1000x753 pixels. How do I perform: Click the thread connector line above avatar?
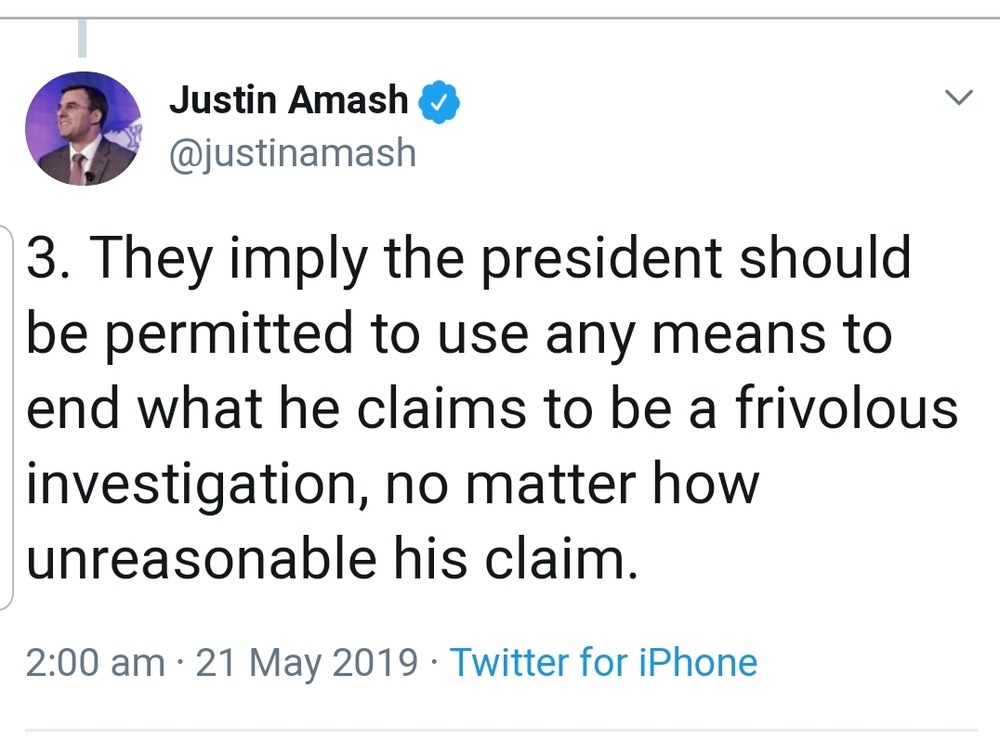coord(82,38)
